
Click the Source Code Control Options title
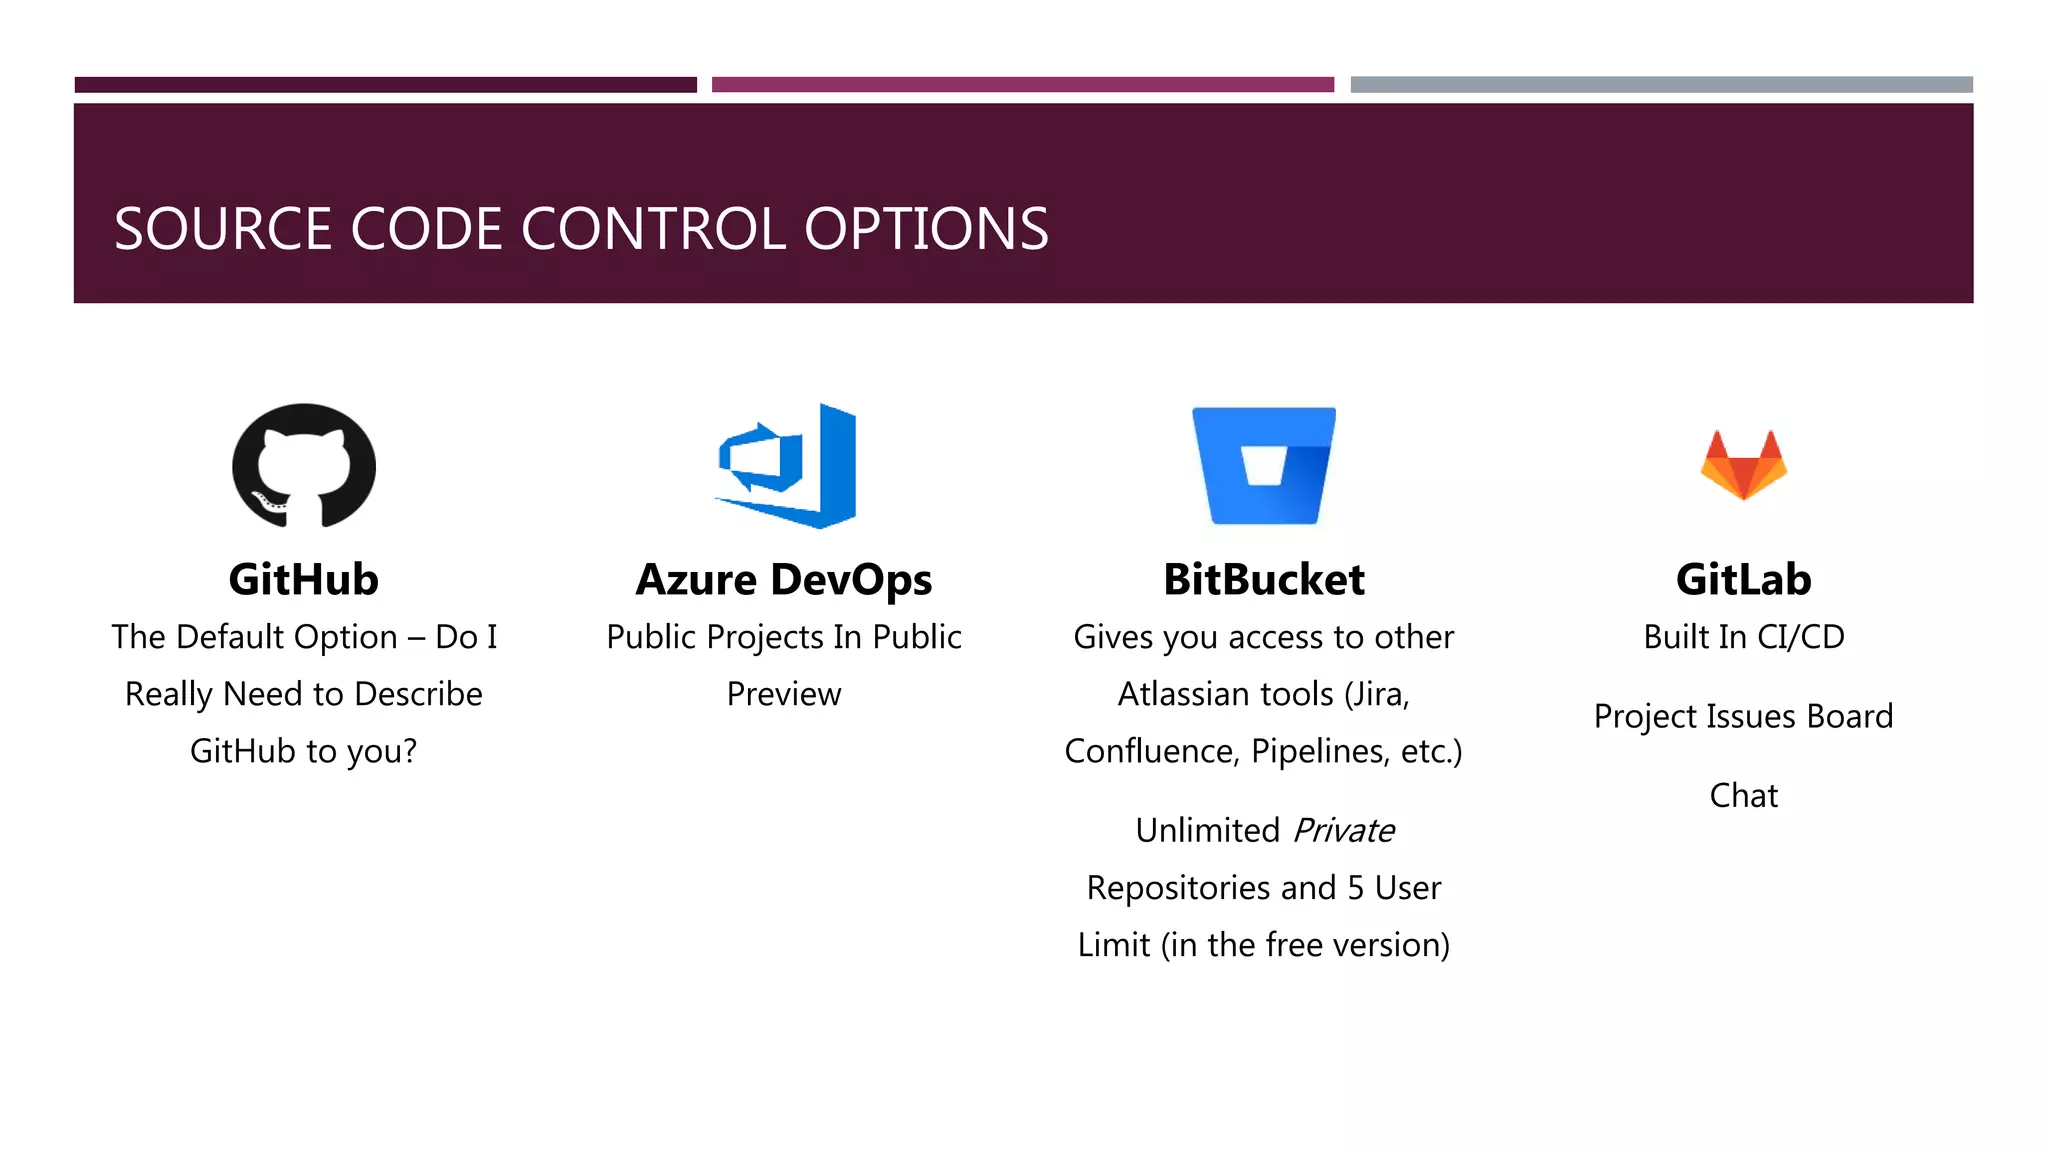pyautogui.click(x=581, y=229)
